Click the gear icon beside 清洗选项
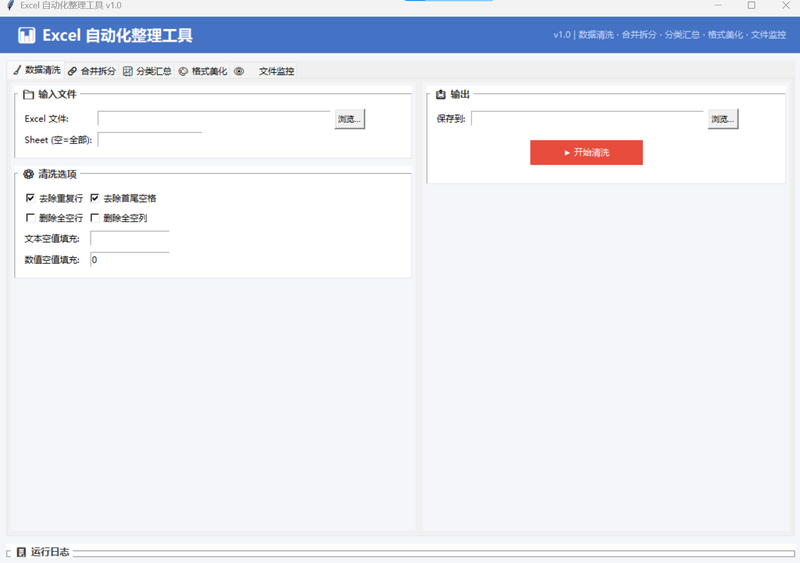Image resolution: width=800 pixels, height=563 pixels. coord(29,174)
